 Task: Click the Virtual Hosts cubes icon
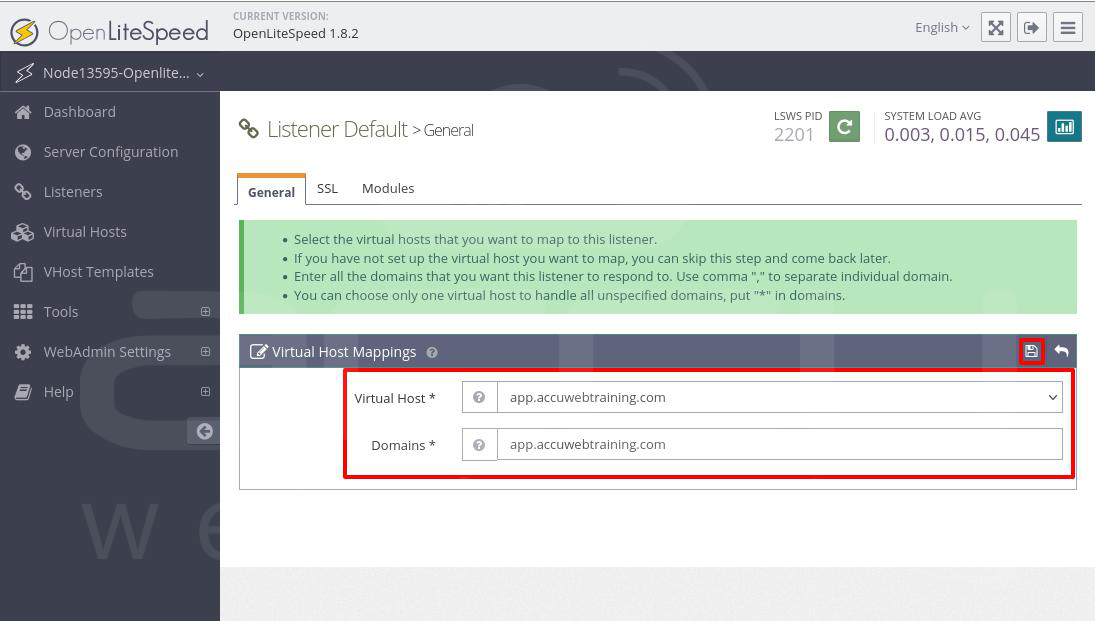tap(22, 232)
